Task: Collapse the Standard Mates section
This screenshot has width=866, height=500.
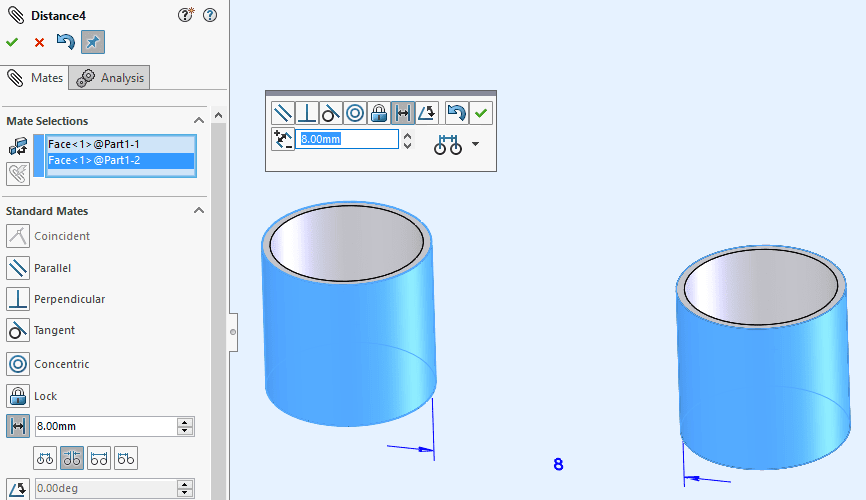Action: click(198, 211)
